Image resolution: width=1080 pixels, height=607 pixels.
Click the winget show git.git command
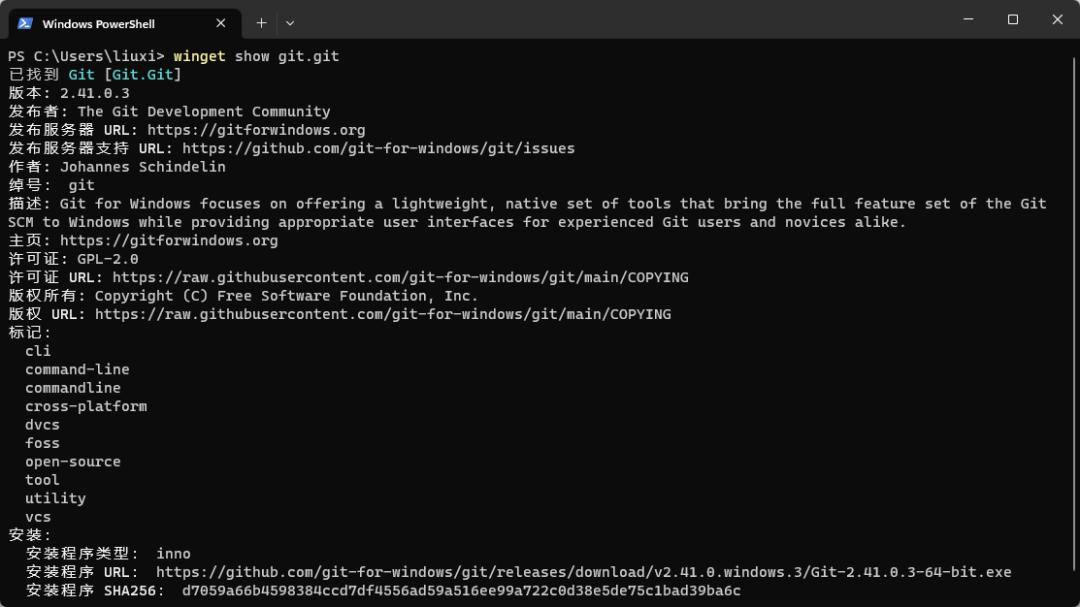point(256,56)
